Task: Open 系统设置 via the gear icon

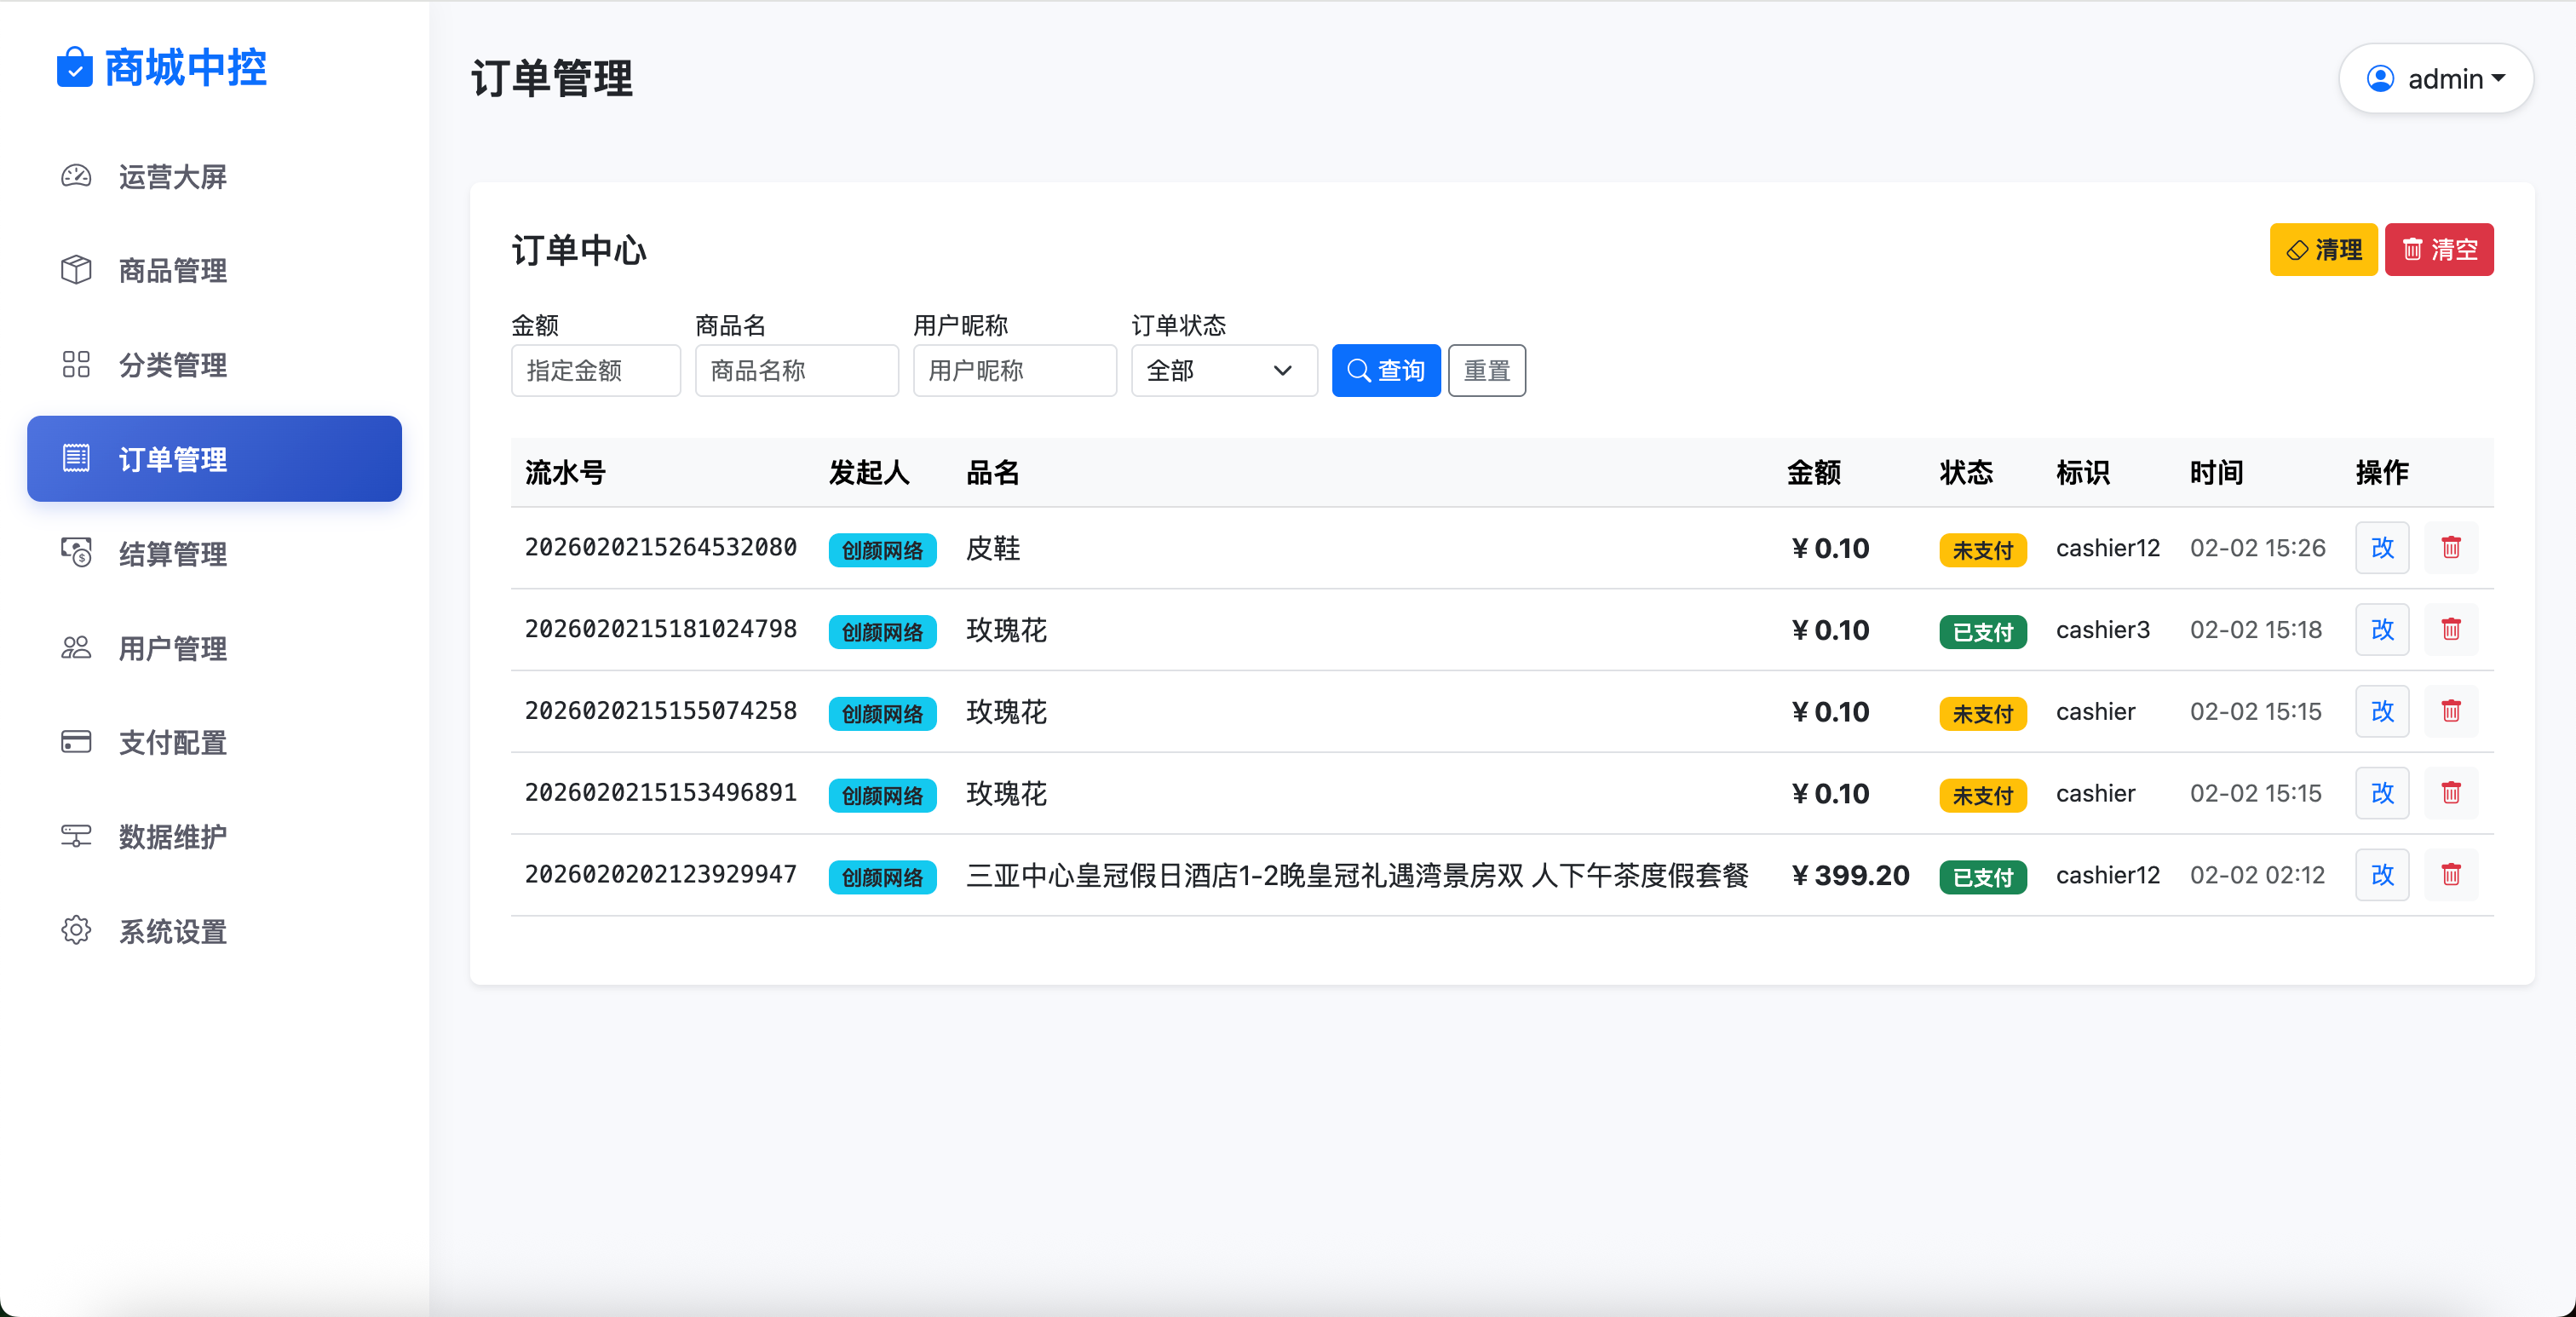Action: pyautogui.click(x=75, y=929)
